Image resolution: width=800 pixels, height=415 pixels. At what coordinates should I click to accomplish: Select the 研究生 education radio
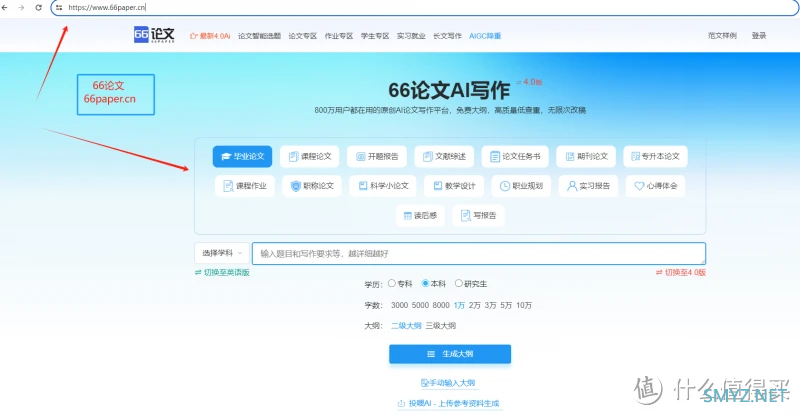[459, 283]
